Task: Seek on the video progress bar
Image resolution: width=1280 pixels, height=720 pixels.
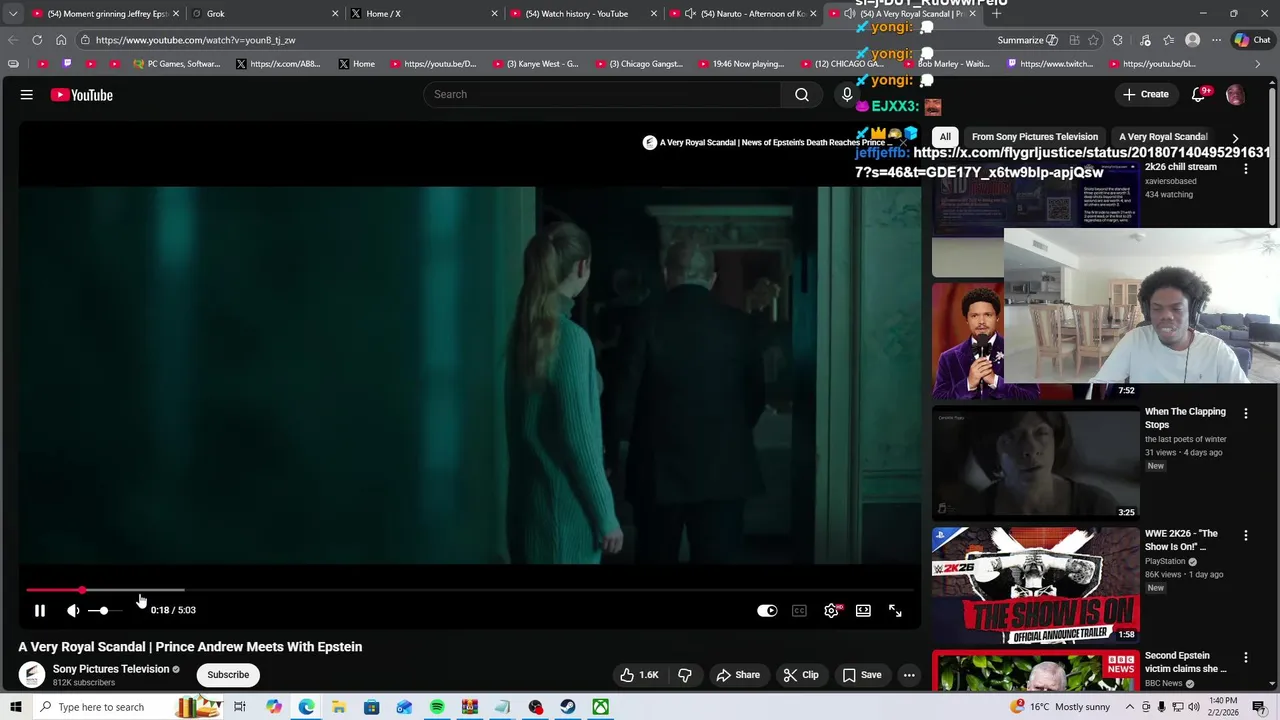Action: click(x=468, y=591)
